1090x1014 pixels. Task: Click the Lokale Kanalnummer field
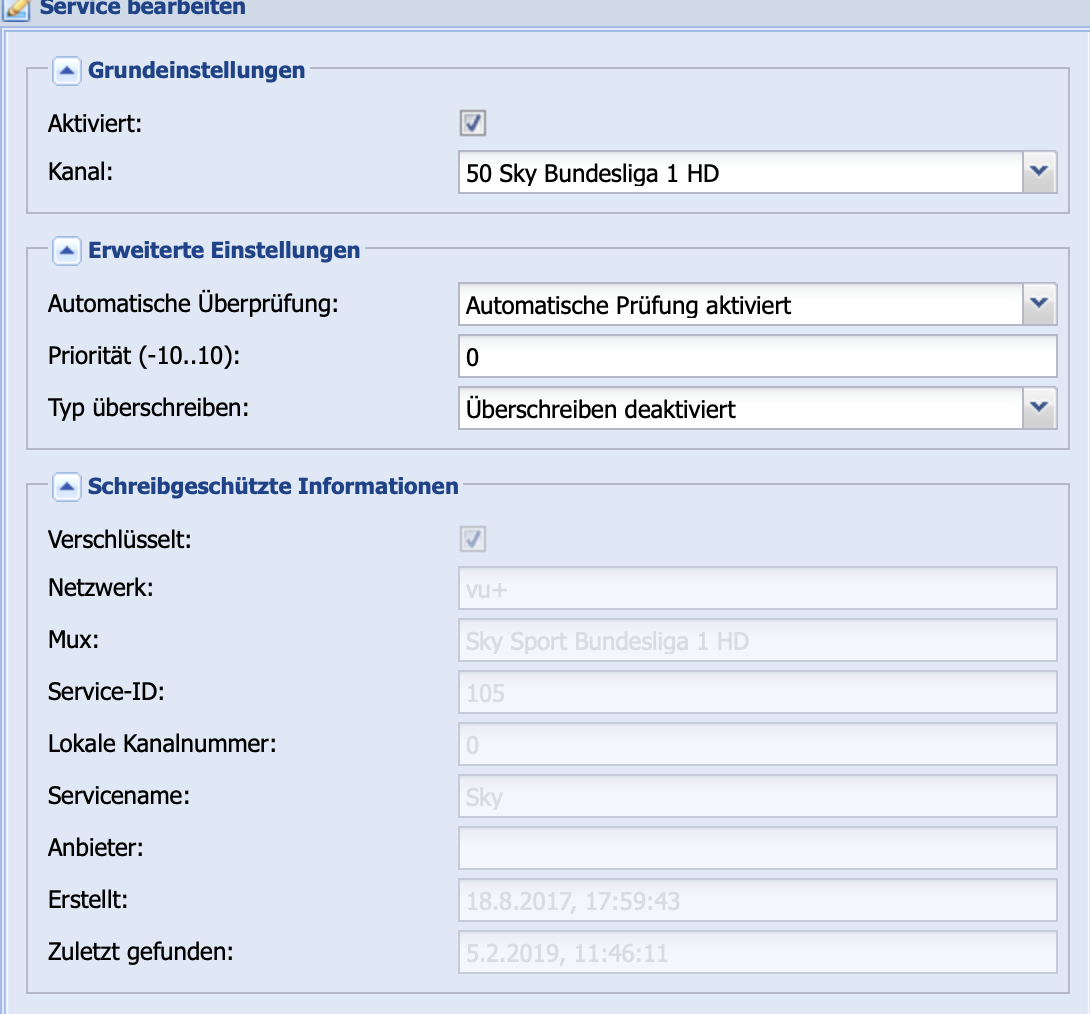(758, 744)
